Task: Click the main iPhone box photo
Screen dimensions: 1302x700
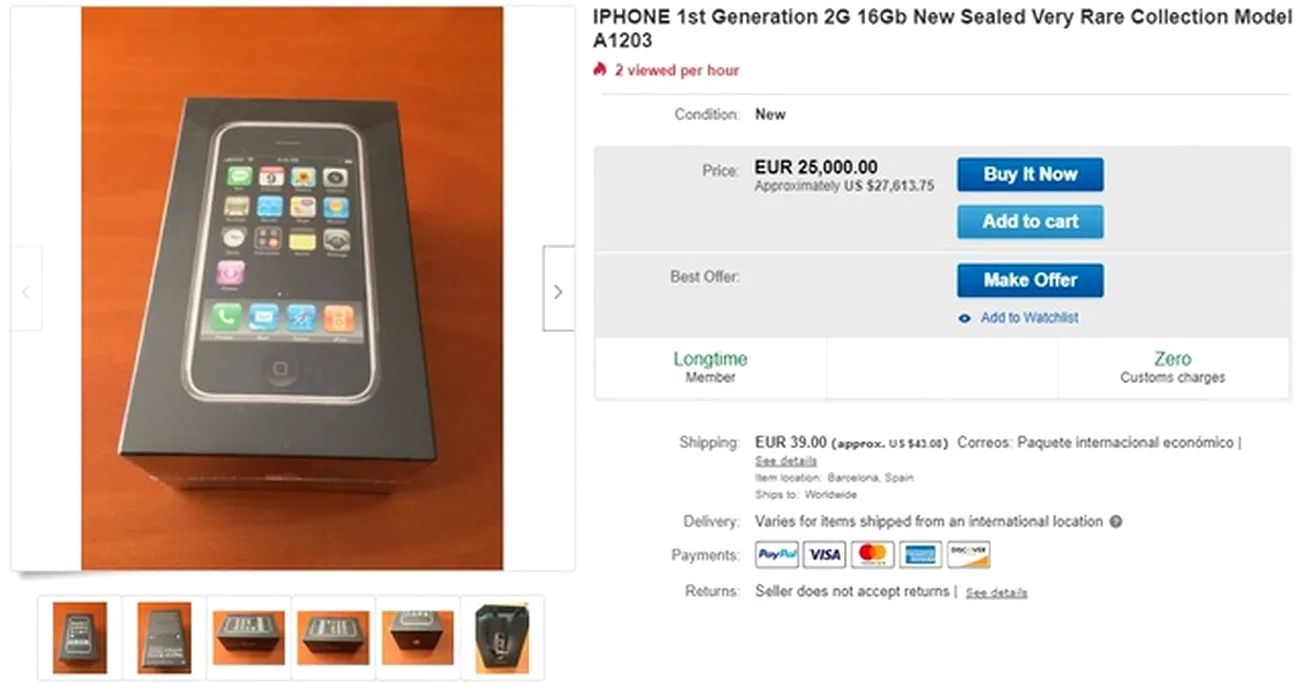Action: click(x=292, y=288)
